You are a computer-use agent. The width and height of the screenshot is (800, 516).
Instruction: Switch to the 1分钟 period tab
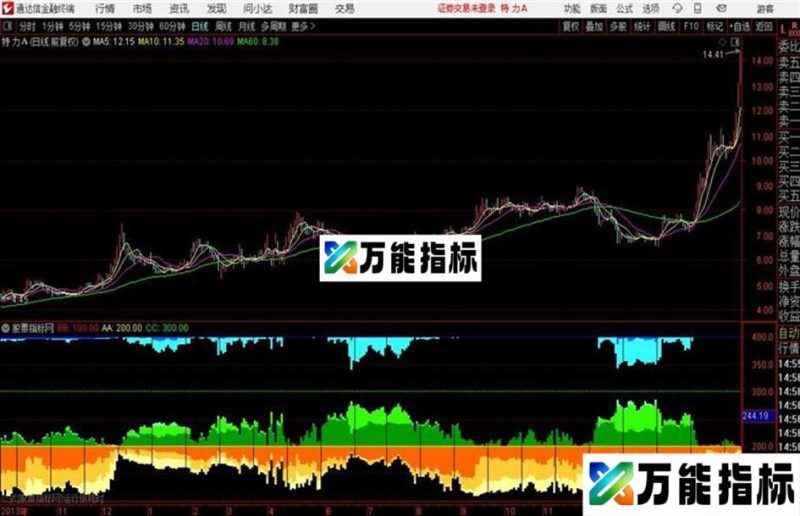(x=53, y=27)
